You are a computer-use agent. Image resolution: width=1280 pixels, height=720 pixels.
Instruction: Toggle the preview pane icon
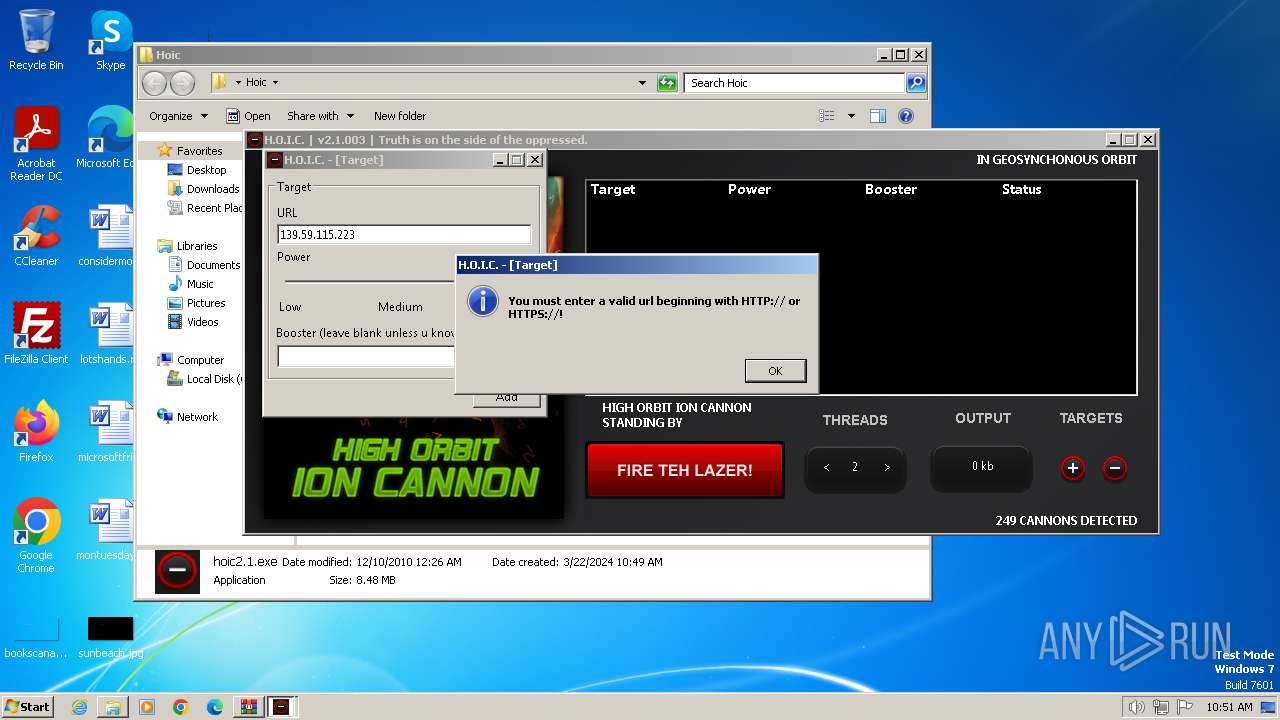point(878,116)
